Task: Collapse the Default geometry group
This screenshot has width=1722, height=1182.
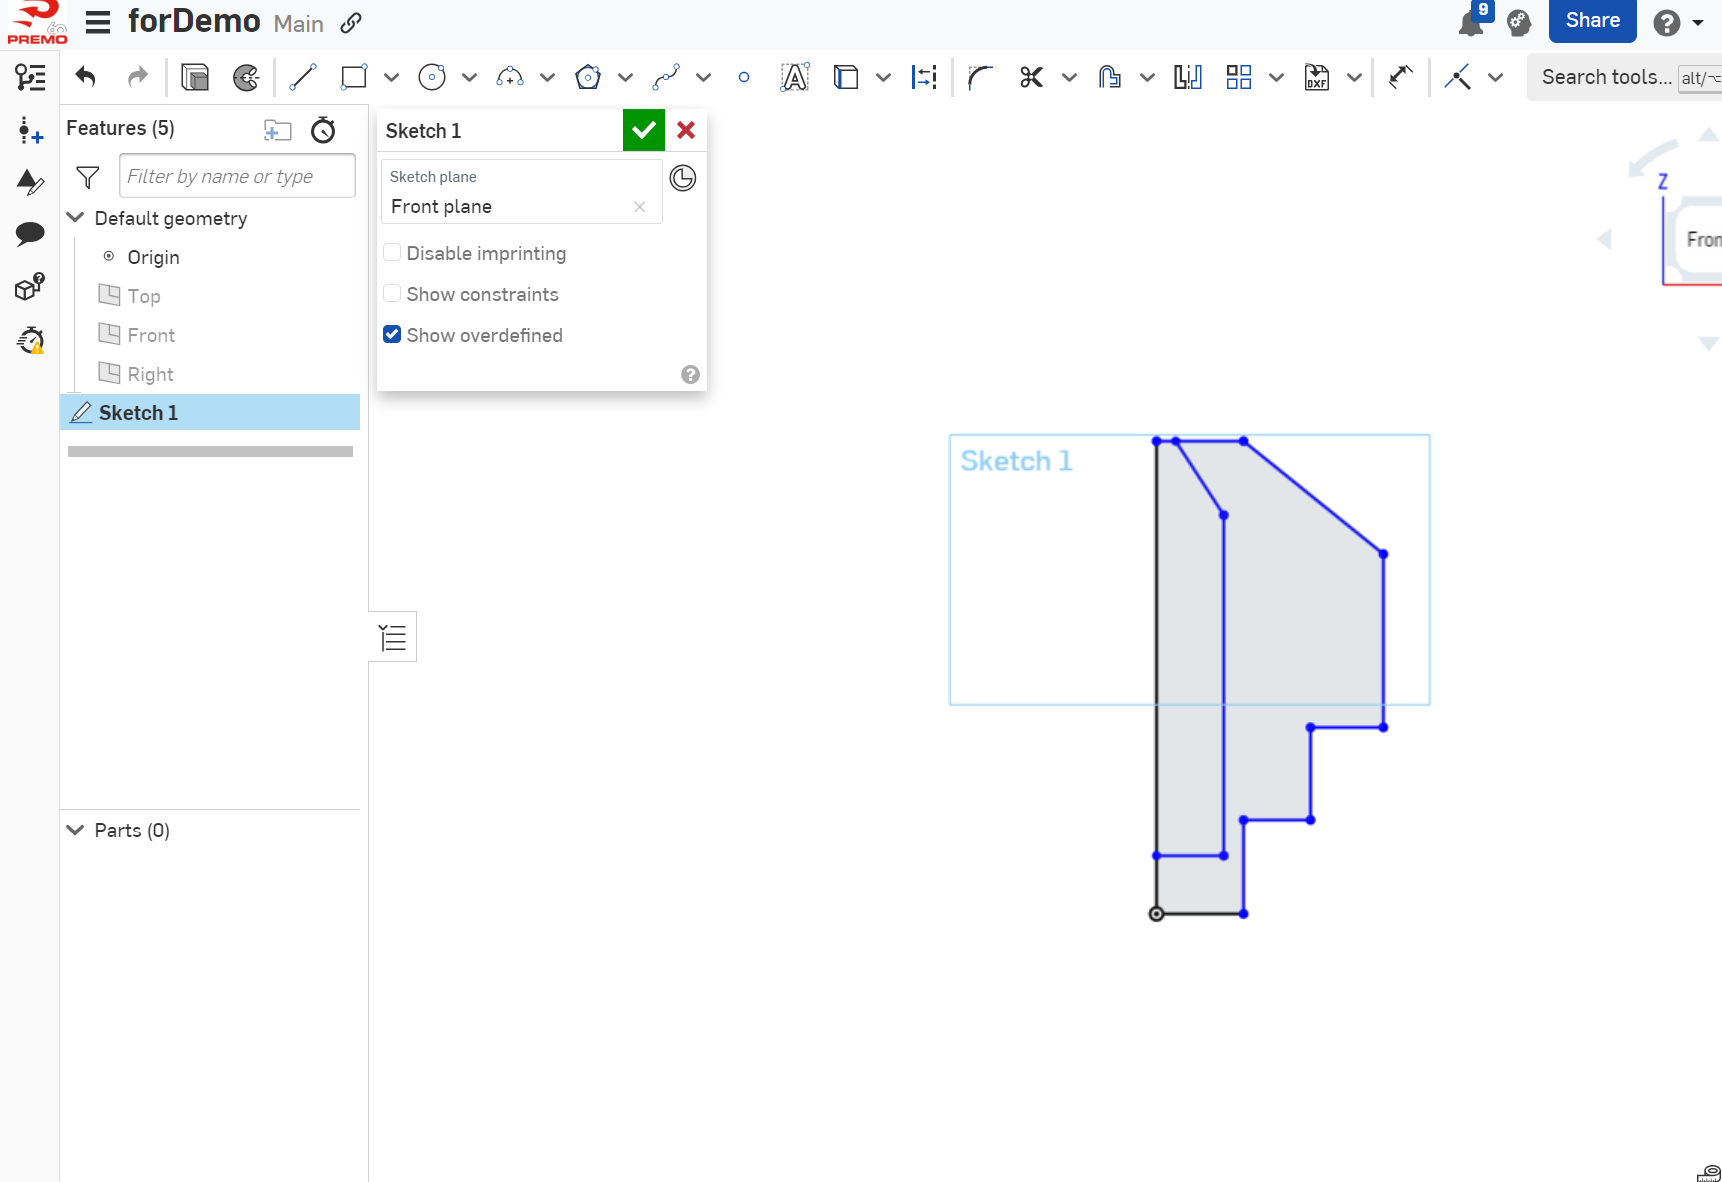Action: [75, 218]
